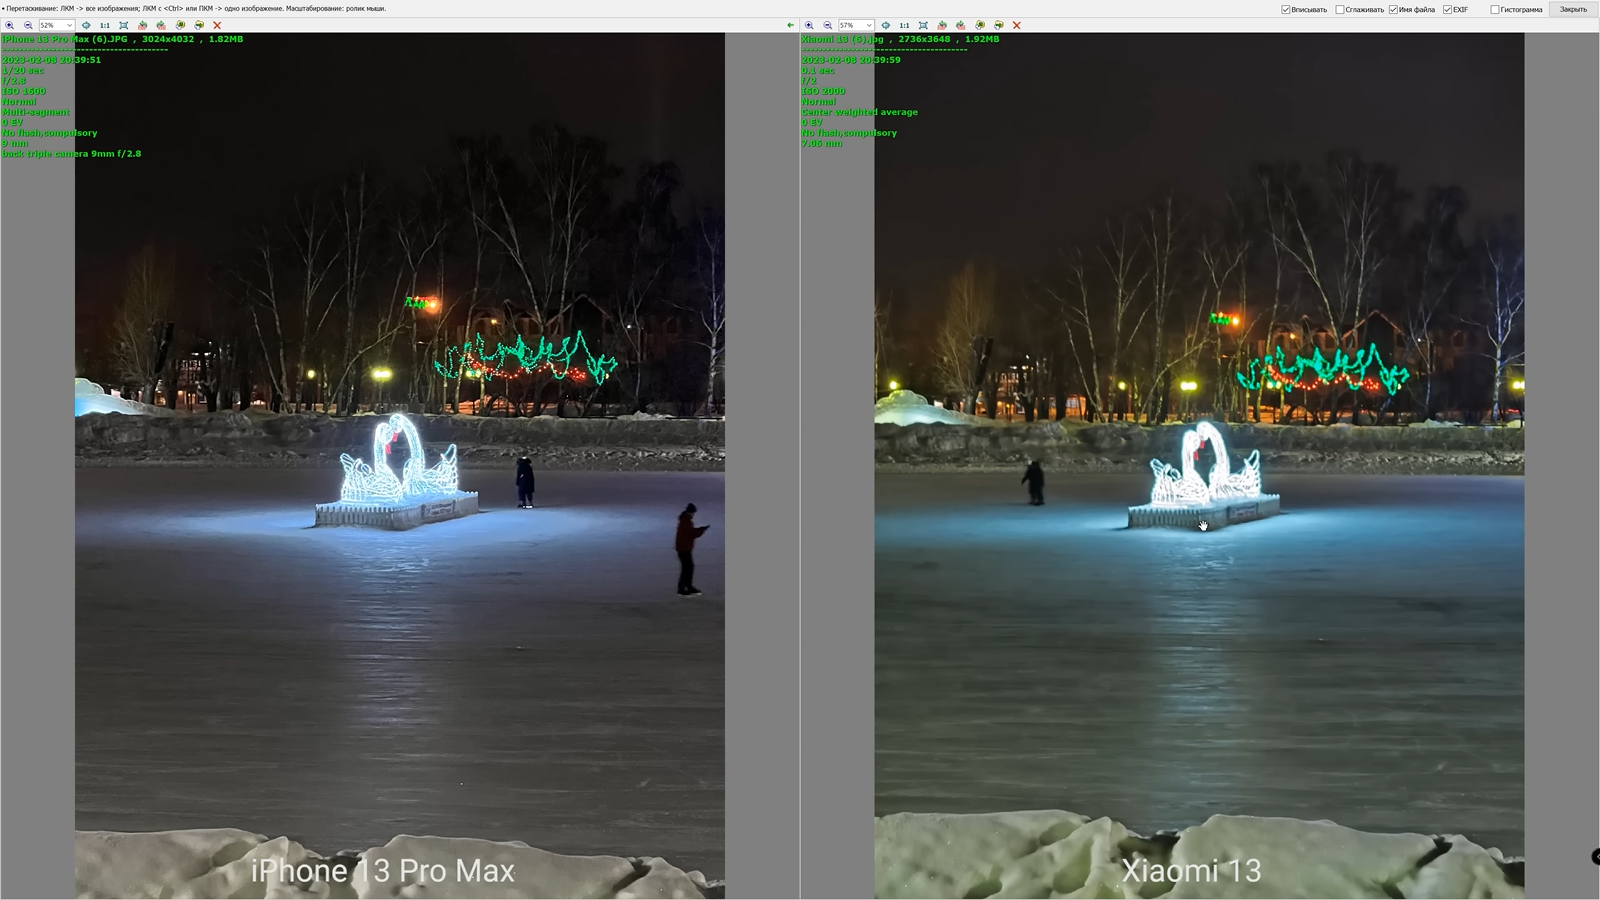Remove left image with red X
Image resolution: width=1600 pixels, height=900 pixels.
[217, 25]
